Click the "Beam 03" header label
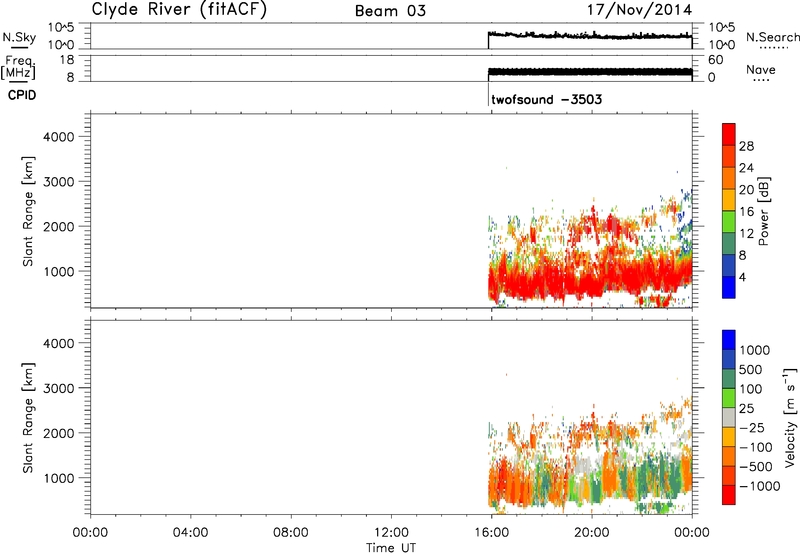The image size is (800, 554). [x=390, y=11]
